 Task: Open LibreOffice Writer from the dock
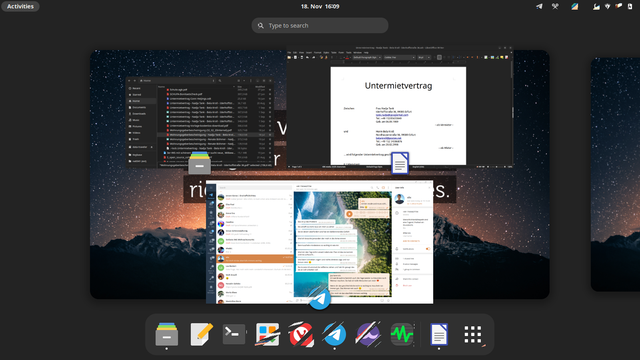[439, 334]
